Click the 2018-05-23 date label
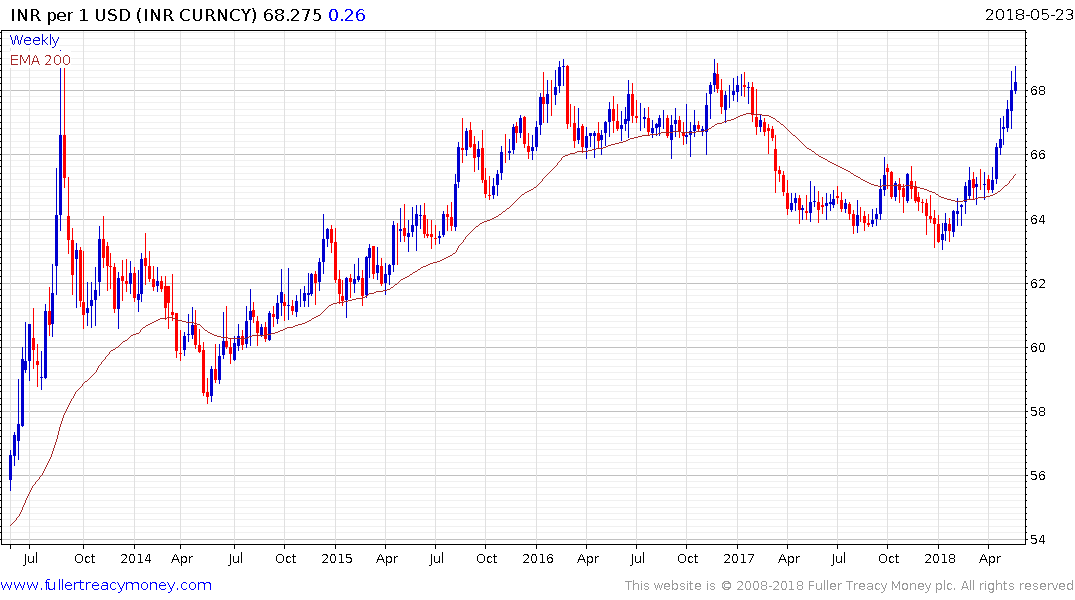 pos(1028,14)
